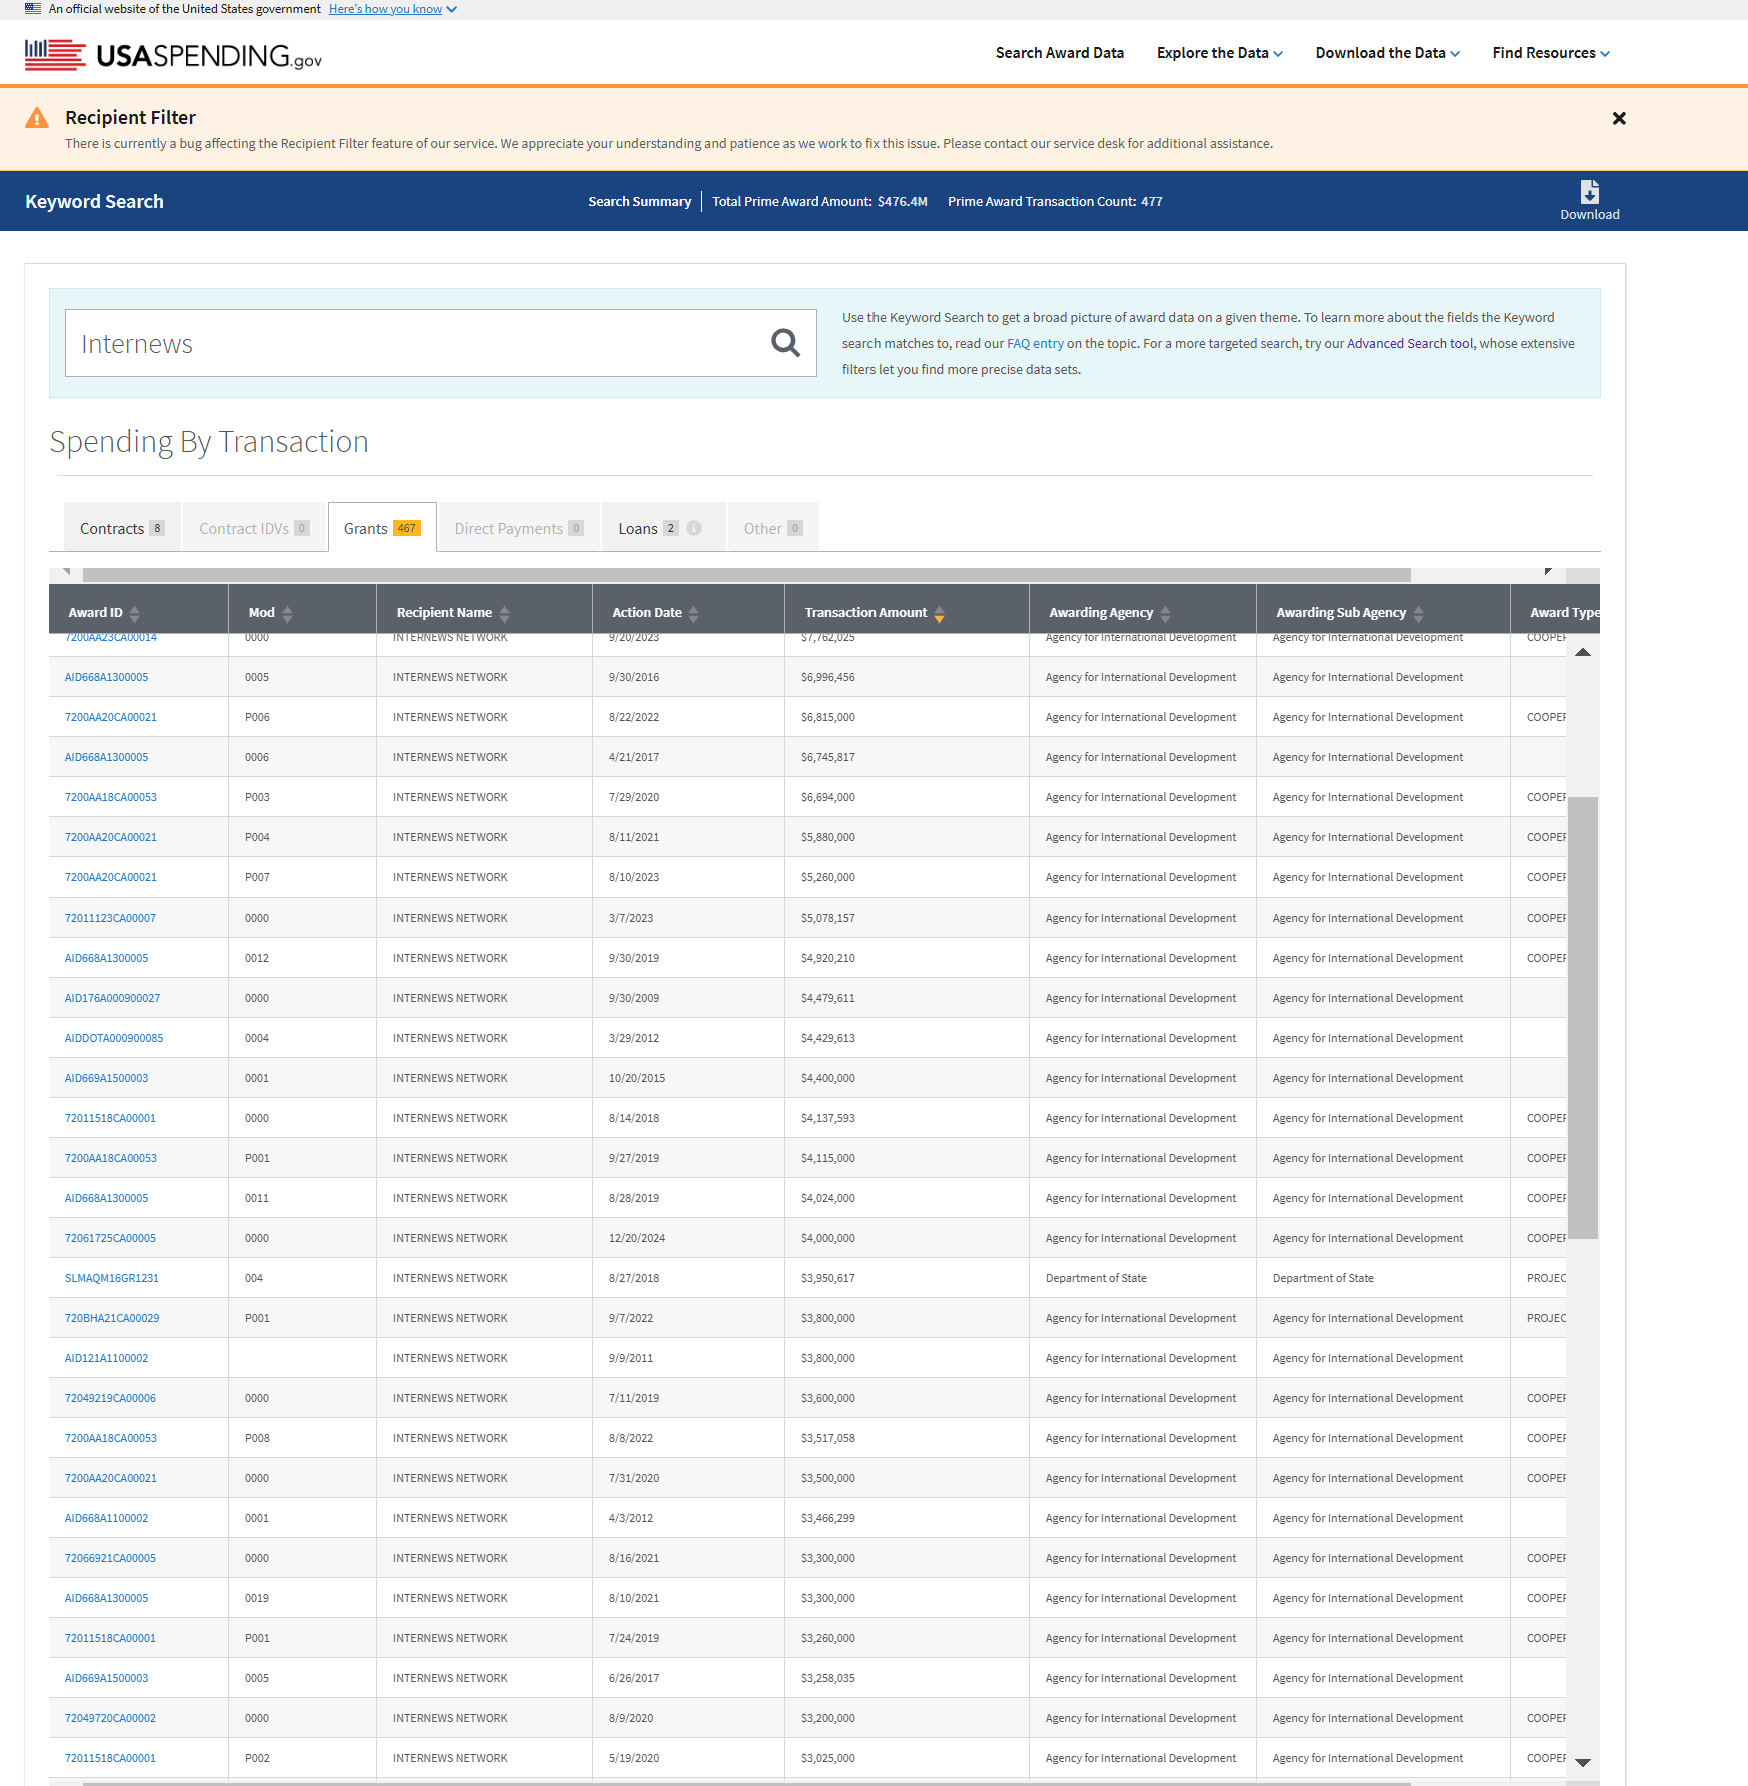
Task: Open Search Award Data page
Action: [x=1060, y=53]
